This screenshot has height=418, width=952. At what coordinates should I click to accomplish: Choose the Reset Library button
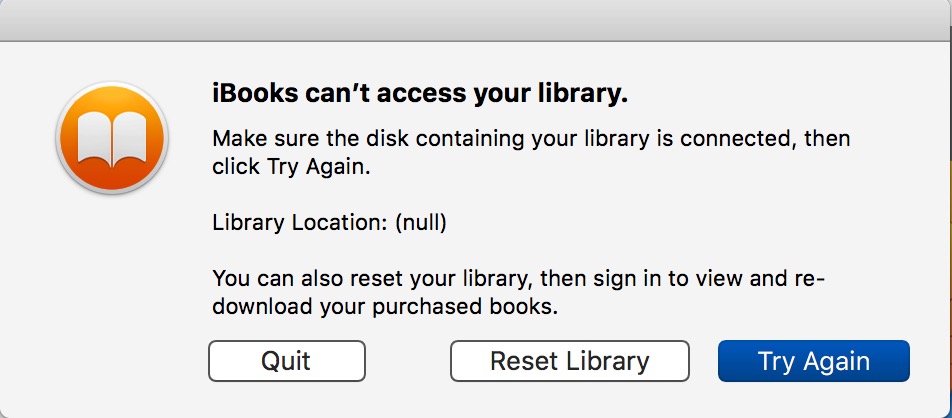570,361
